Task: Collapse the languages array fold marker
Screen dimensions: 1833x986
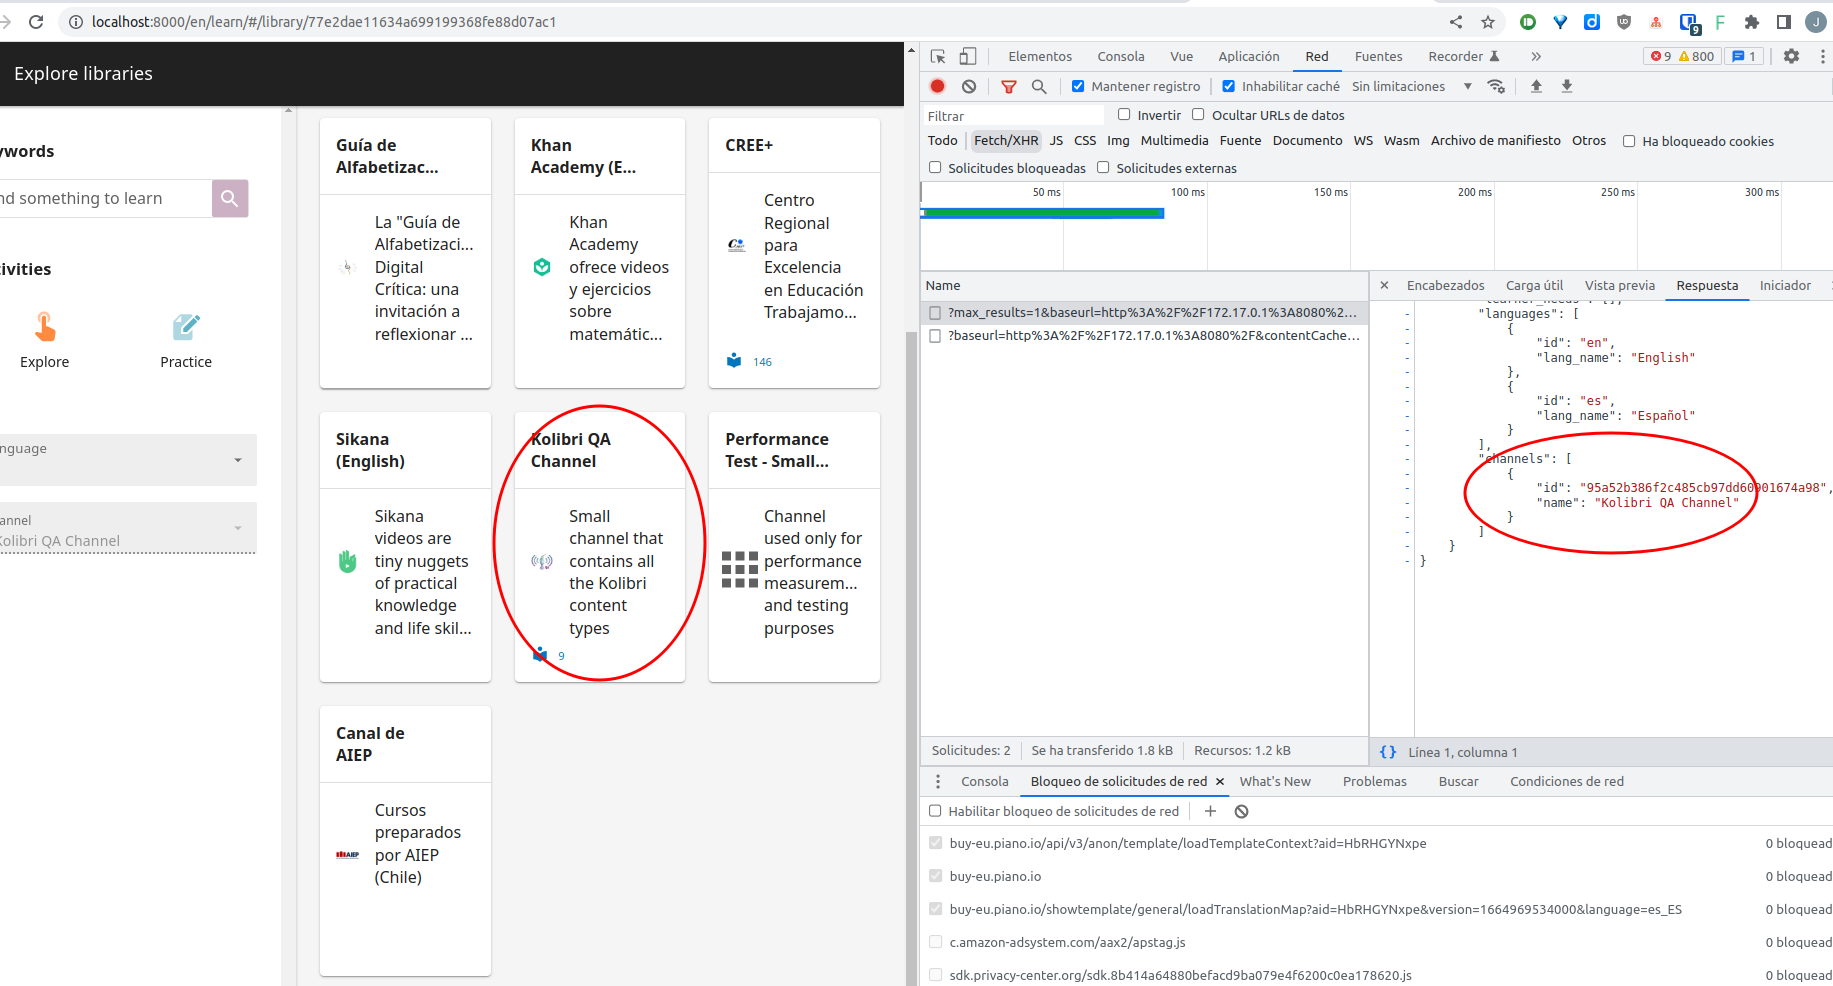Action: pos(1408,314)
